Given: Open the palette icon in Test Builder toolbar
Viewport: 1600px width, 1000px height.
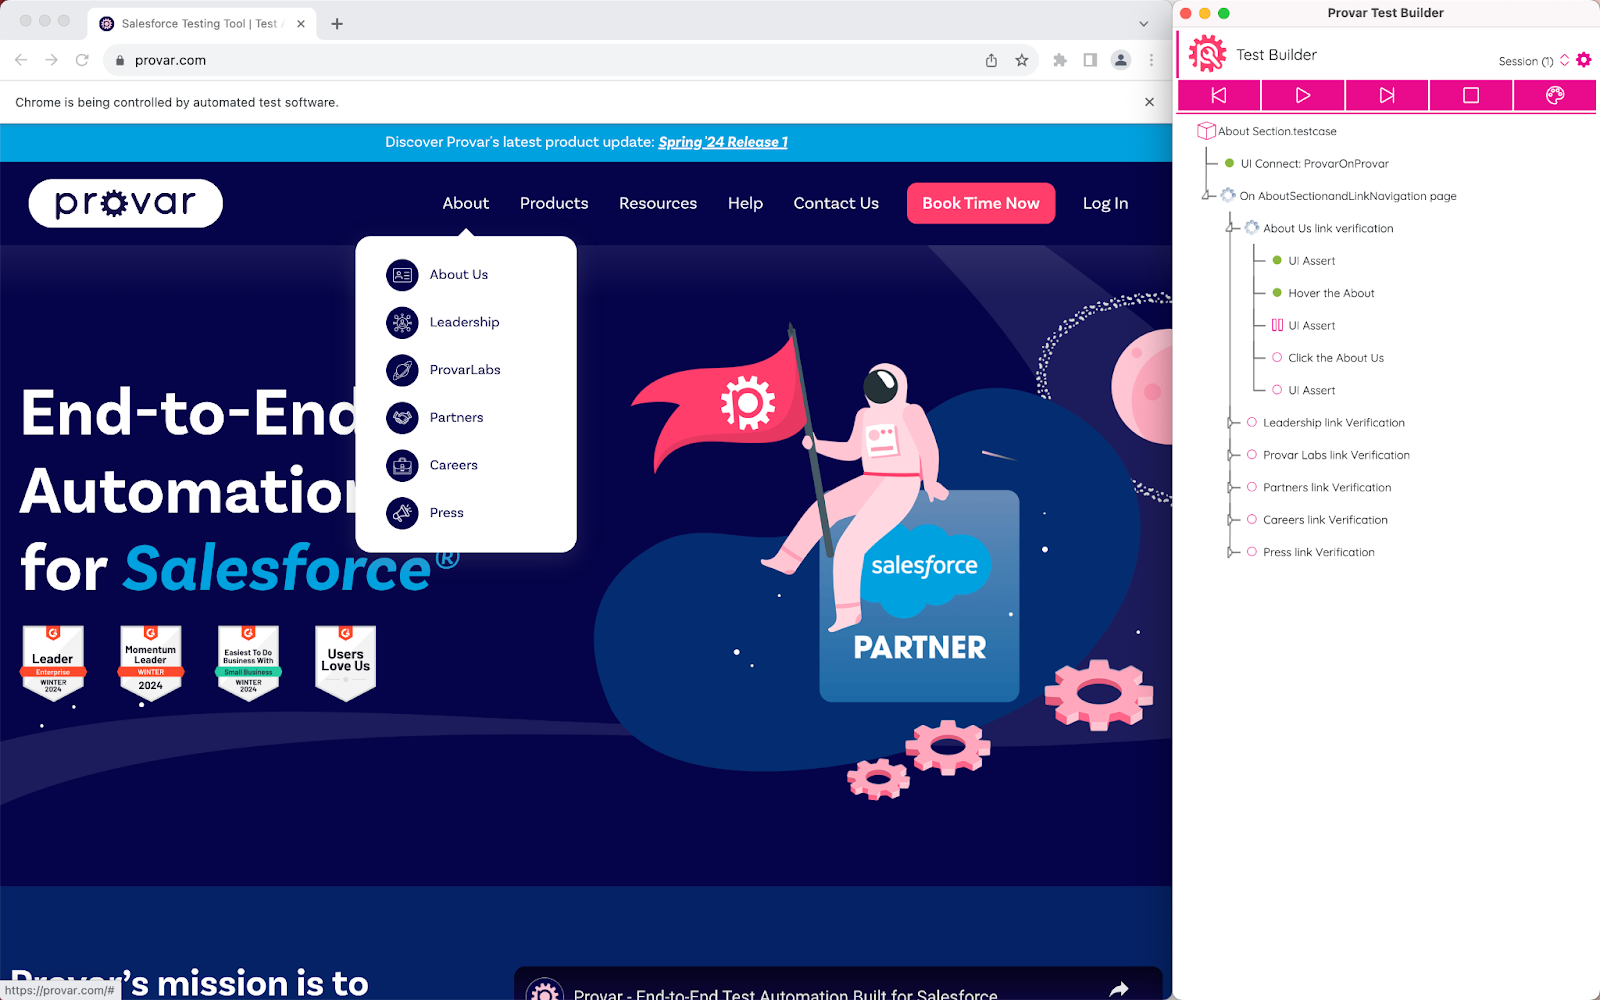Looking at the screenshot, I should (1555, 95).
